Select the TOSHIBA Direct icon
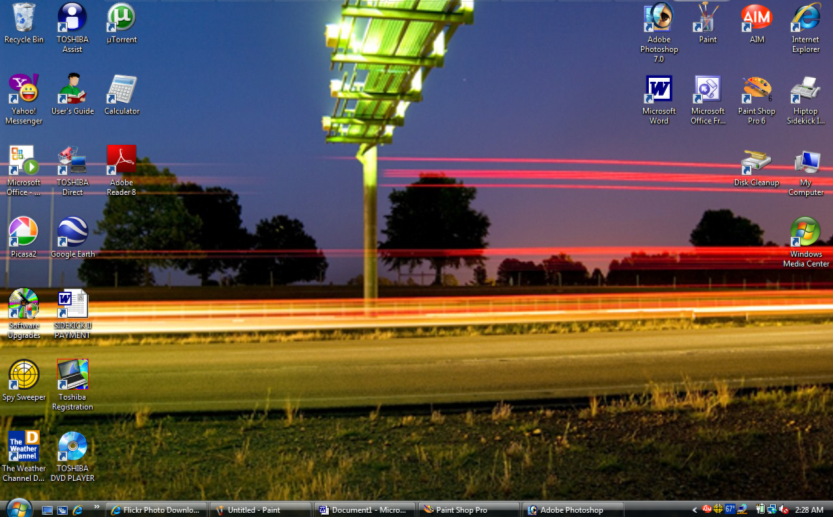 coord(72,171)
